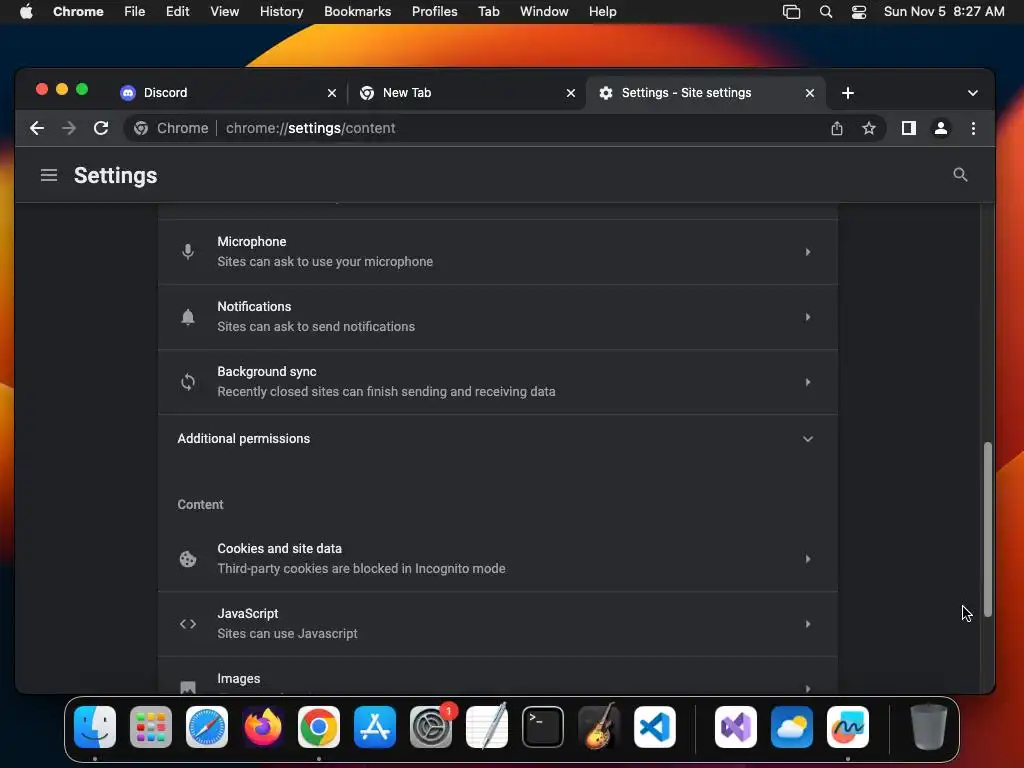The width and height of the screenshot is (1024, 768).
Task: Open Launchpad from the Dock
Action: pos(151,727)
